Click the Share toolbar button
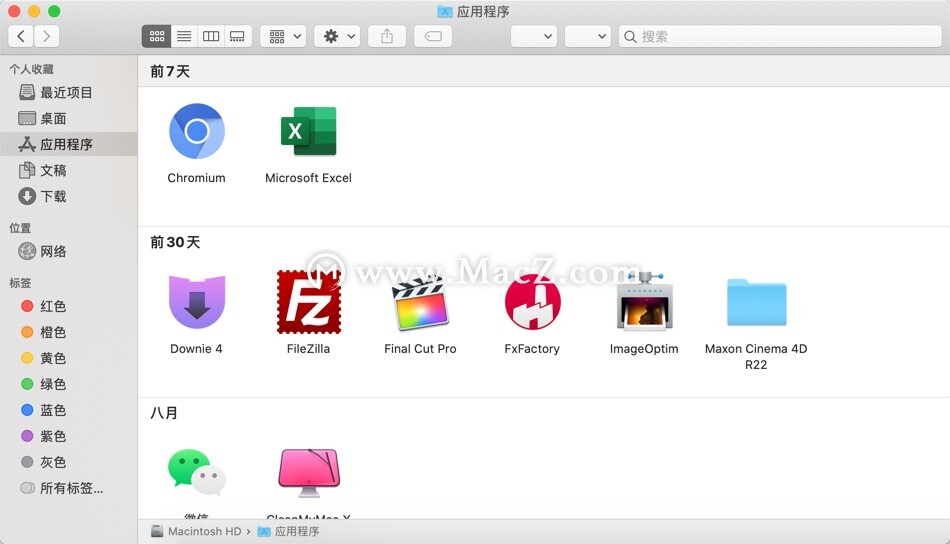The width and height of the screenshot is (950, 544). coord(387,36)
